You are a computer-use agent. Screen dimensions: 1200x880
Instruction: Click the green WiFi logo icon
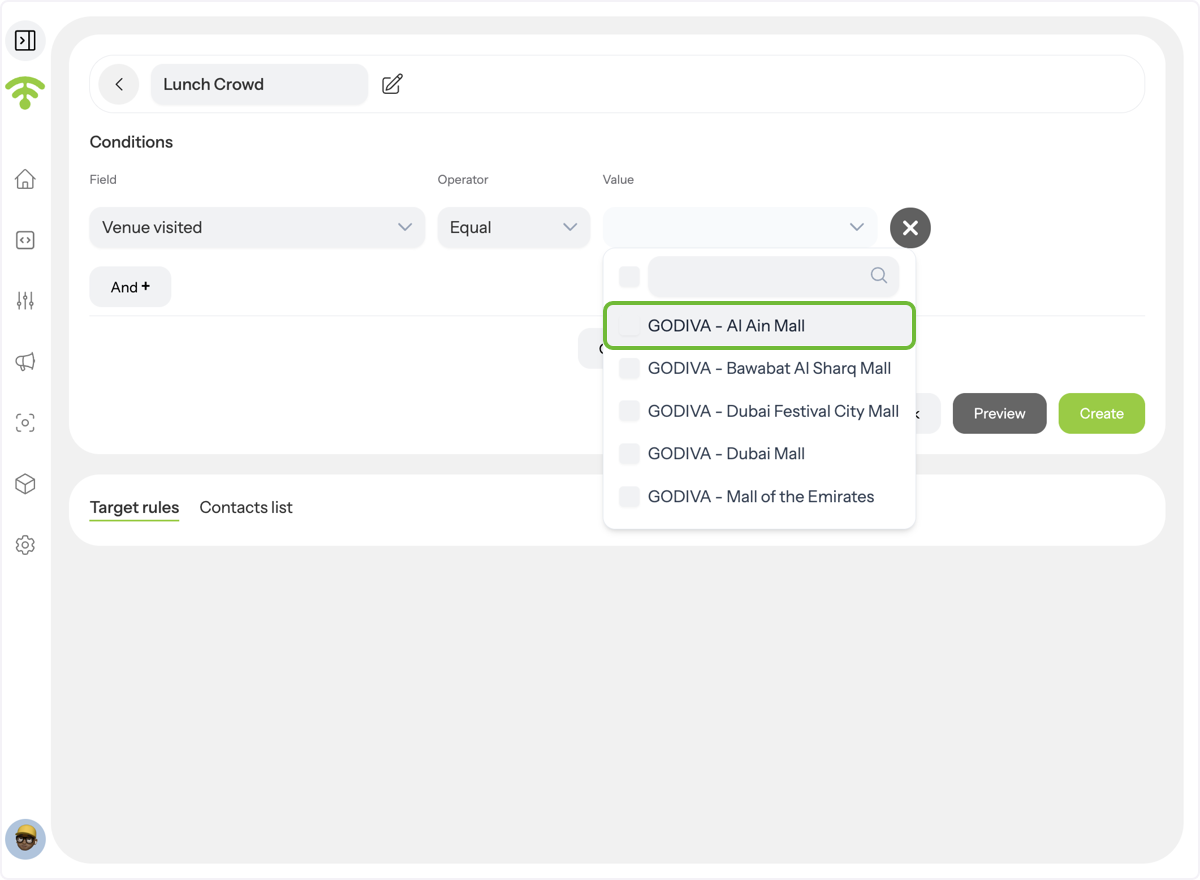pos(25,93)
